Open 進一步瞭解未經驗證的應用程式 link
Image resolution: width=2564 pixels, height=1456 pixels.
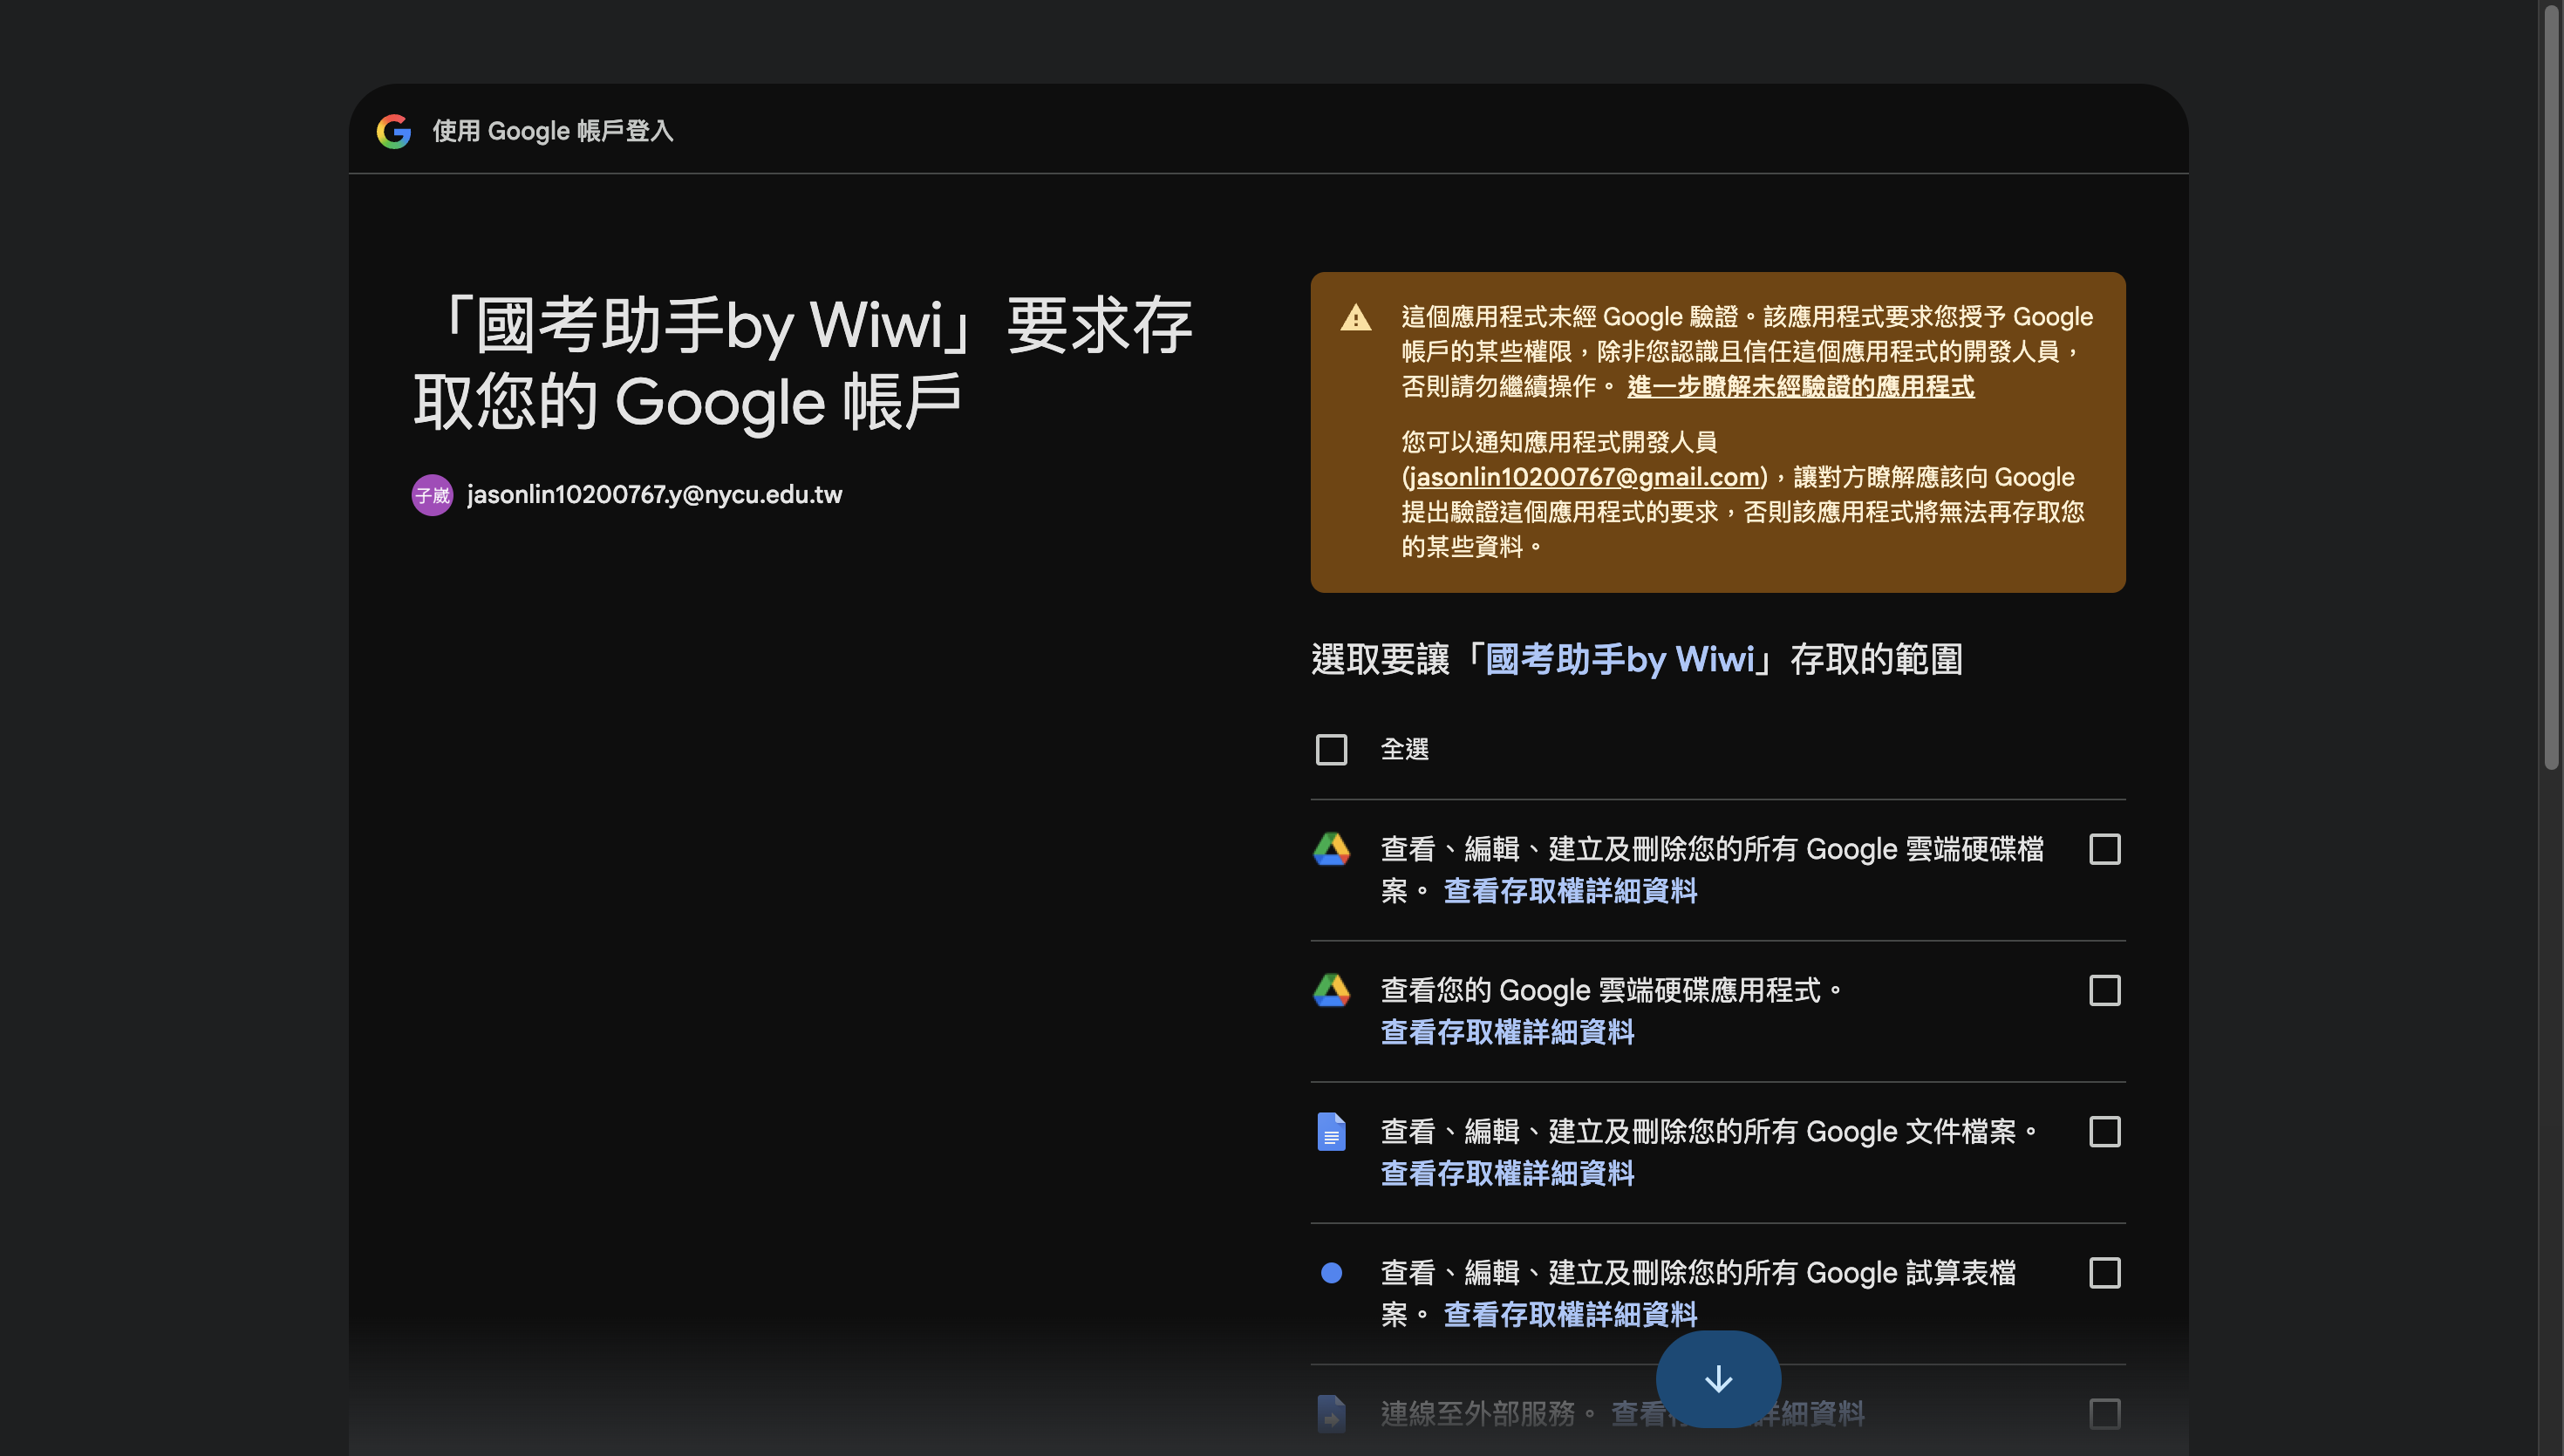1800,387
